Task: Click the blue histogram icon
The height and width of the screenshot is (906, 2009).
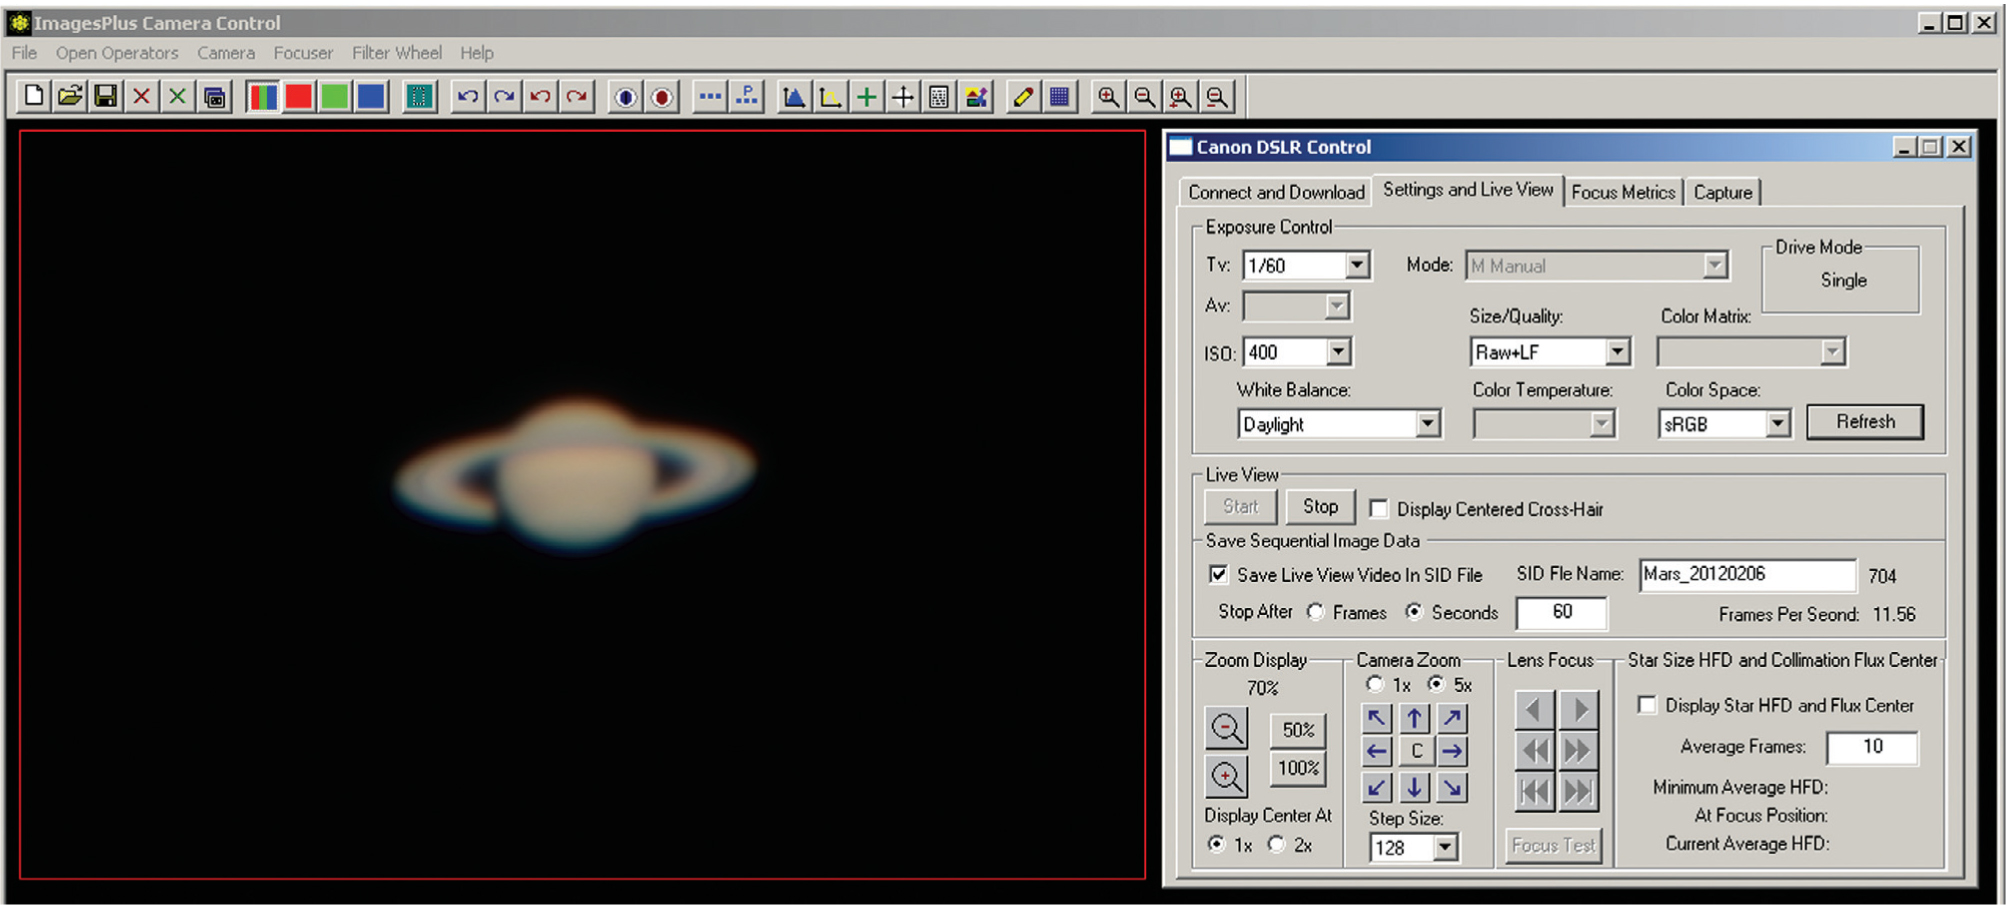Action: tap(794, 97)
